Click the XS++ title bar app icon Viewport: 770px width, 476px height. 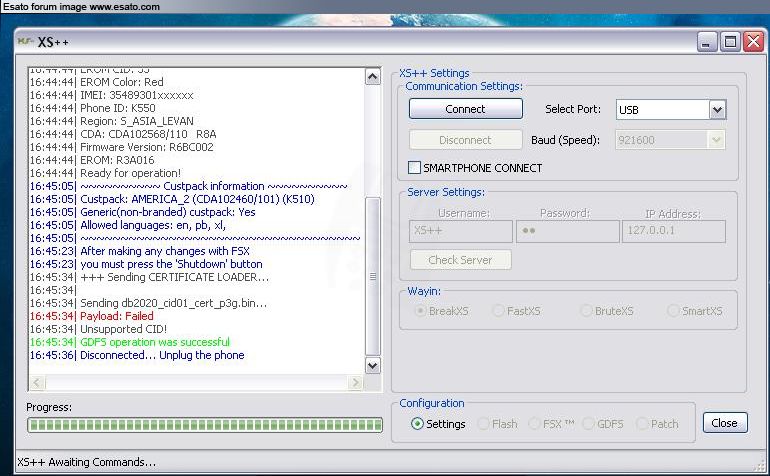[25, 42]
